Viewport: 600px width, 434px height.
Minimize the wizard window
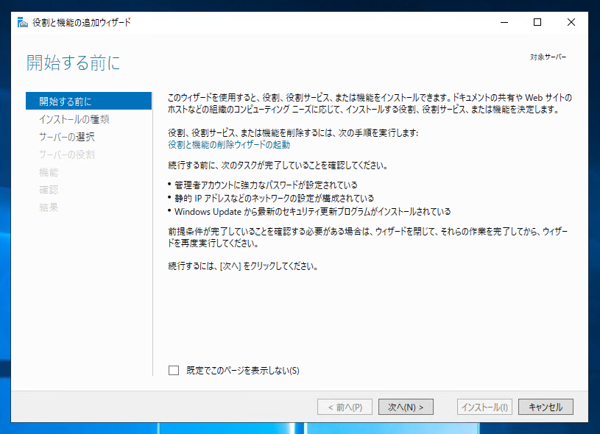[x=504, y=23]
